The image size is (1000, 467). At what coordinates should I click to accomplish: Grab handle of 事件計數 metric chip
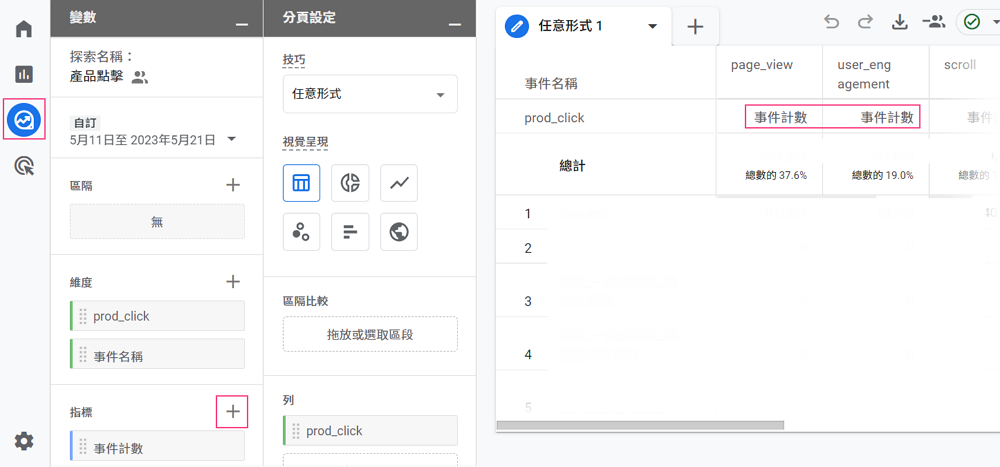[x=82, y=447]
